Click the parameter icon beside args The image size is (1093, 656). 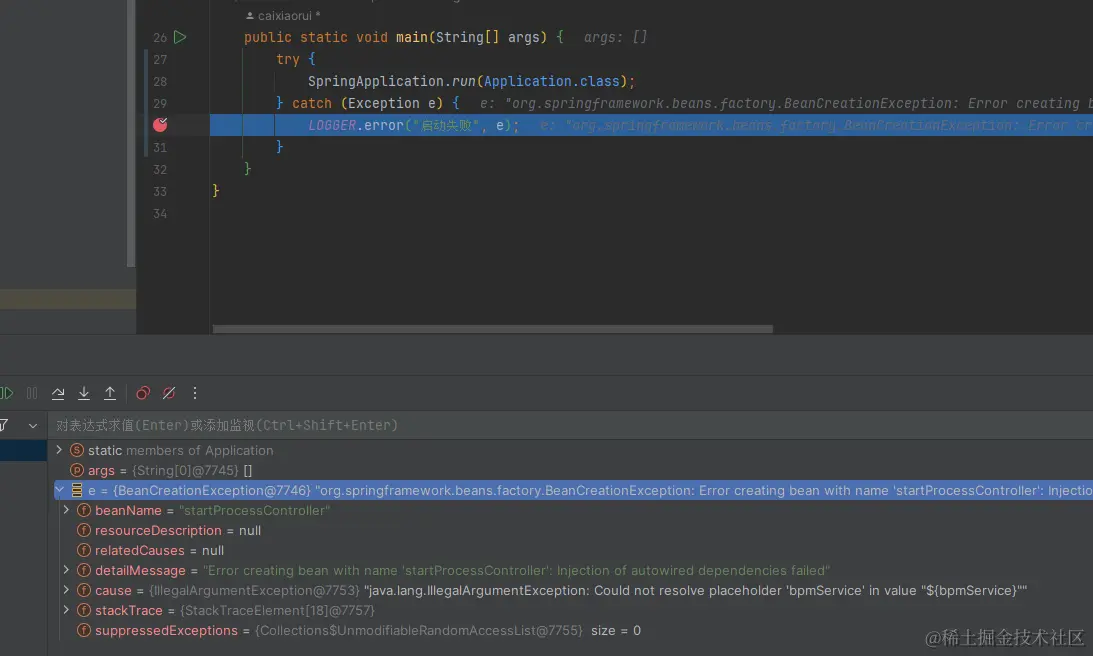(77, 471)
